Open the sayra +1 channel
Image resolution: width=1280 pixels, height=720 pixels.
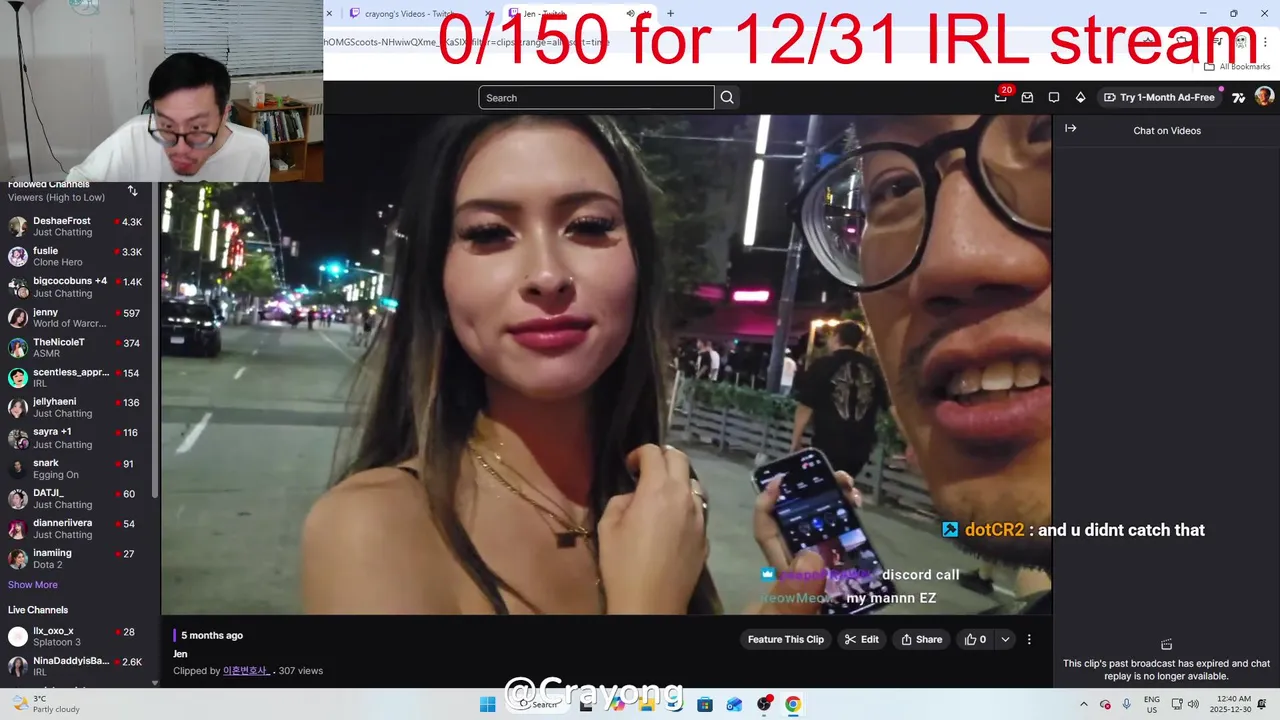pyautogui.click(x=78, y=438)
